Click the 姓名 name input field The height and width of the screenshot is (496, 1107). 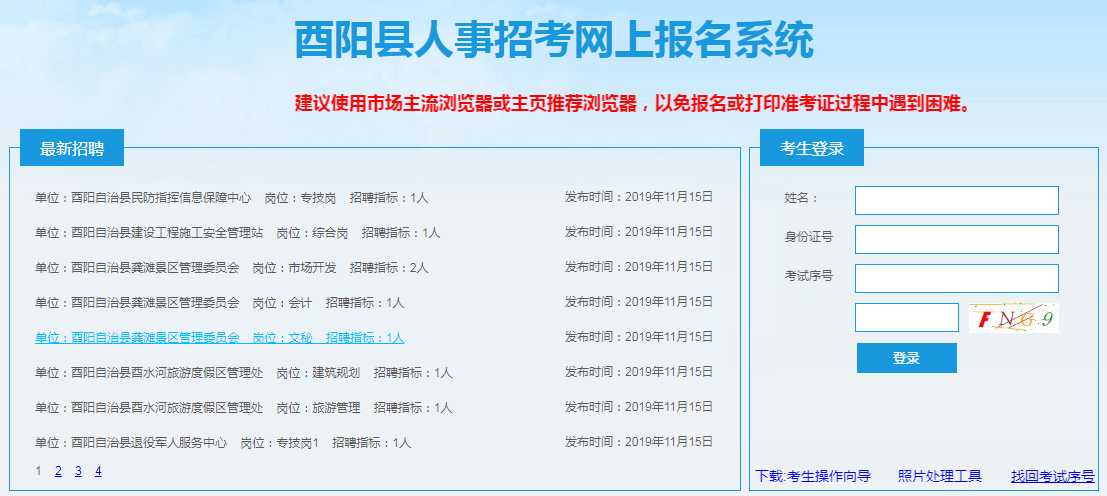click(x=956, y=200)
